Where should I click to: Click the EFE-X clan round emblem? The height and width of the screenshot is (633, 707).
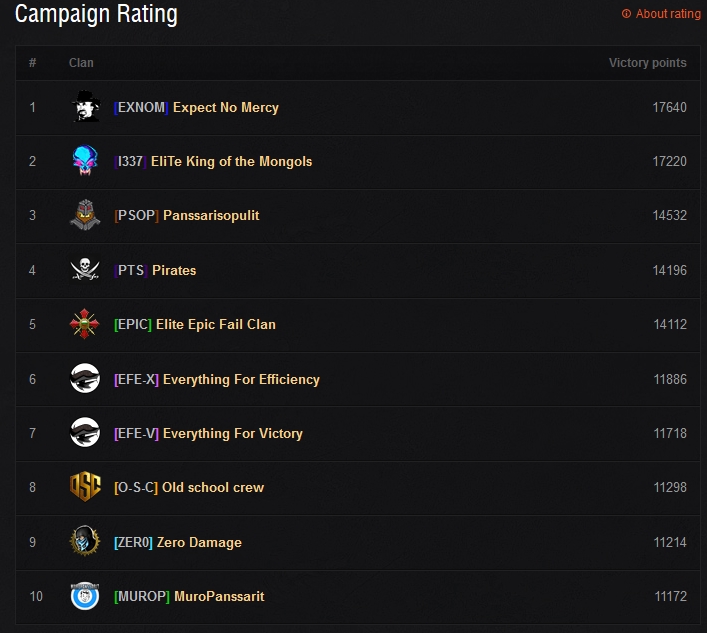pos(85,378)
